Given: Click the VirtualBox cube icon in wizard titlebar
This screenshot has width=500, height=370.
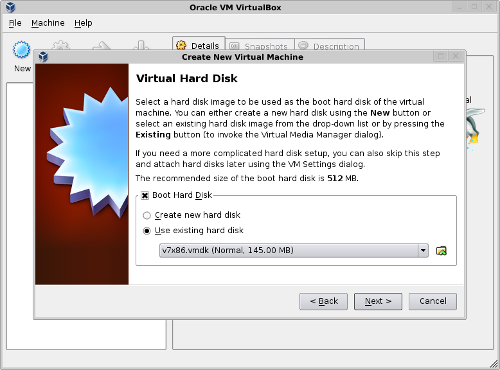Looking at the screenshot, I should 43,57.
